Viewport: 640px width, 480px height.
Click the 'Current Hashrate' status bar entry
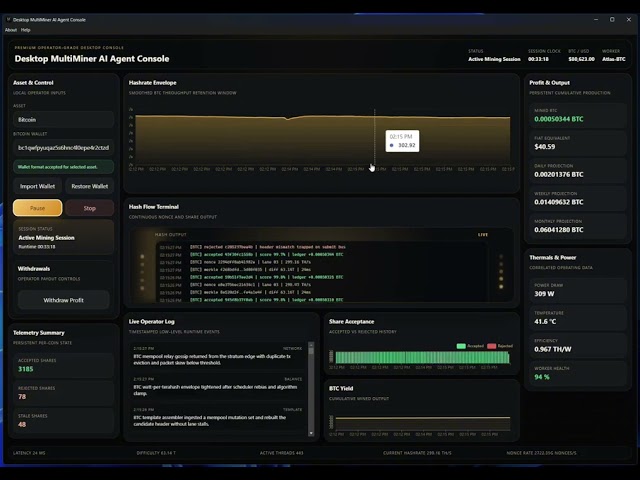[x=417, y=453]
